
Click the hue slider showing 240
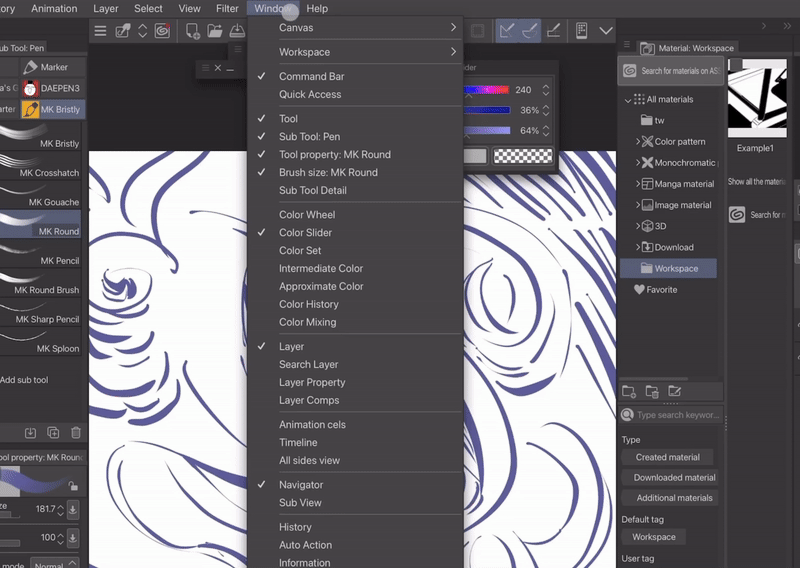pos(486,90)
